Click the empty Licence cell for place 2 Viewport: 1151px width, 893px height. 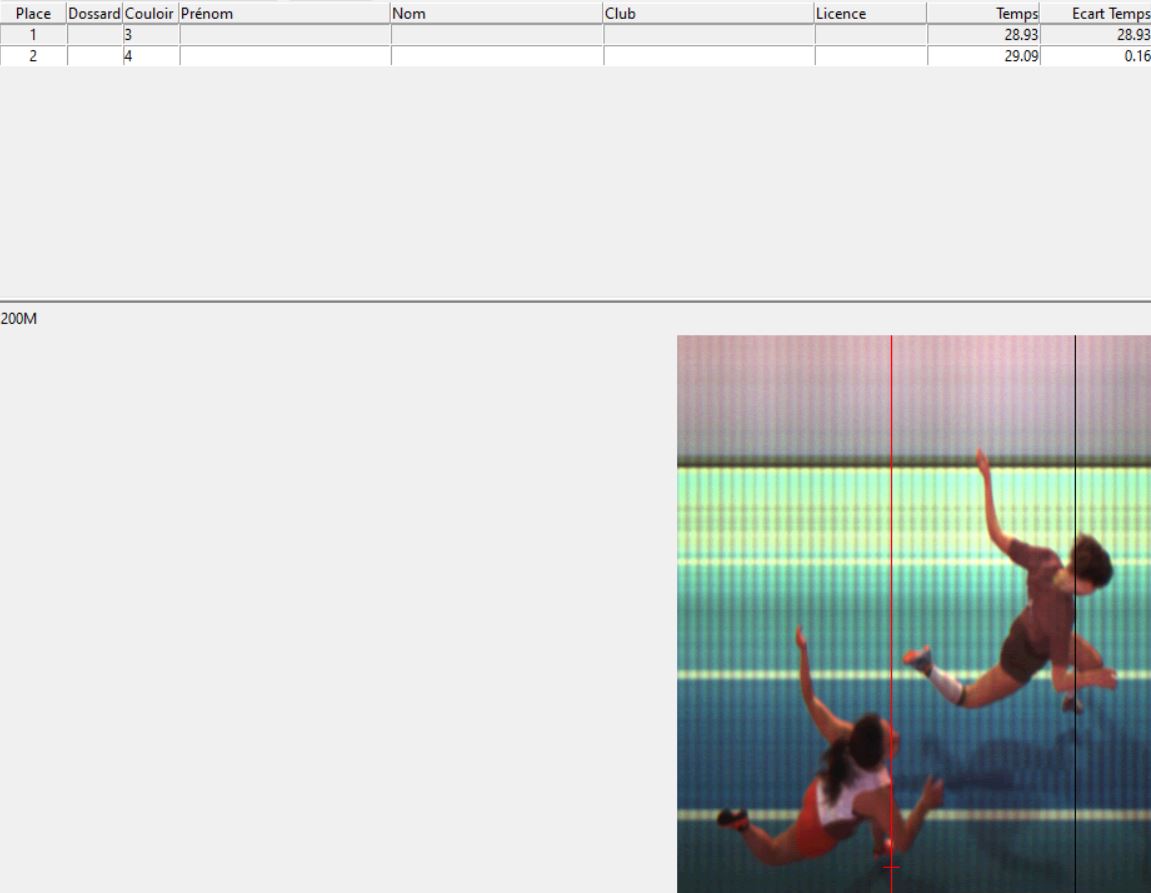tap(871, 56)
